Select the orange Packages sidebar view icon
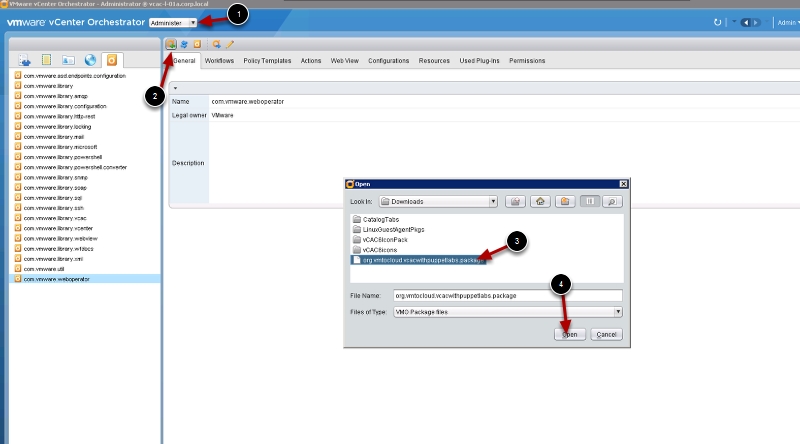 click(112, 60)
